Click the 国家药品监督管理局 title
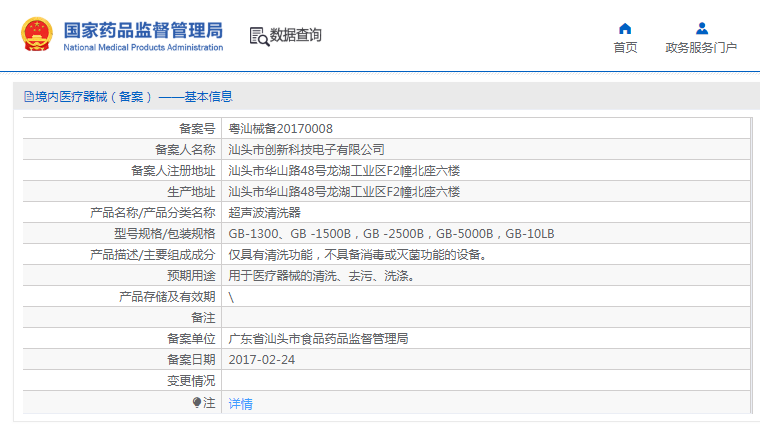 (x=143, y=30)
